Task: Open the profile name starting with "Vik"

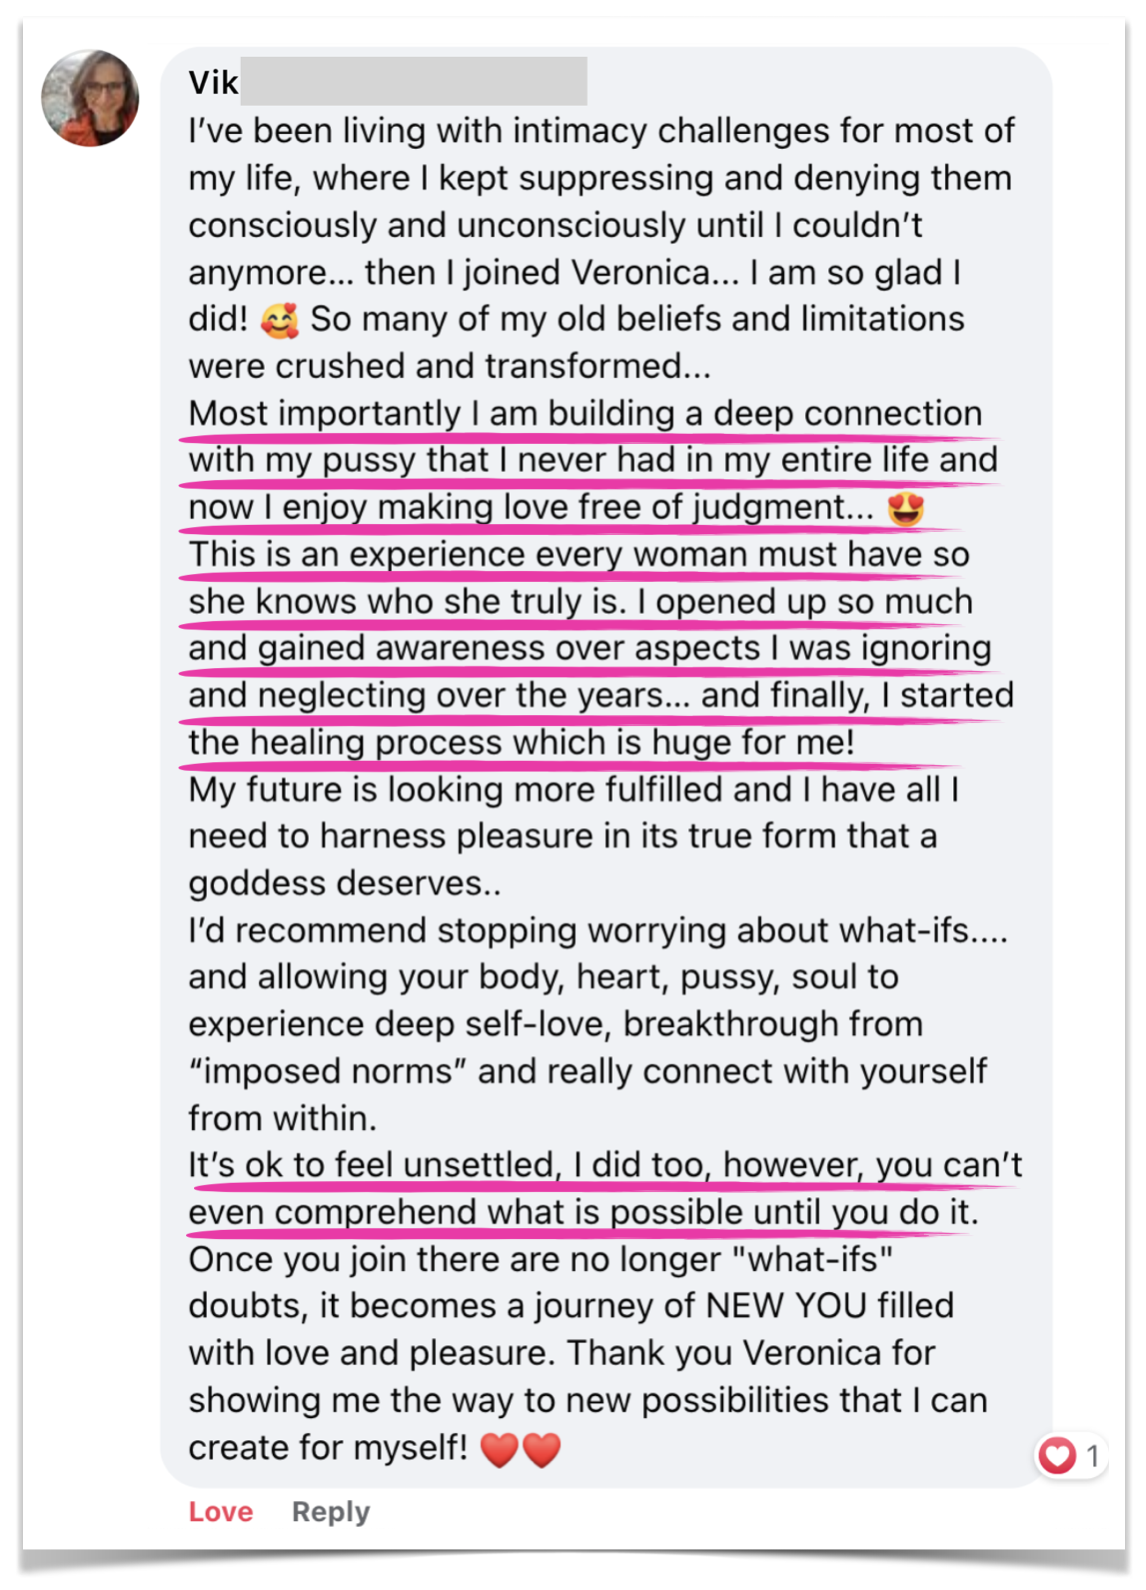Action: 214,82
